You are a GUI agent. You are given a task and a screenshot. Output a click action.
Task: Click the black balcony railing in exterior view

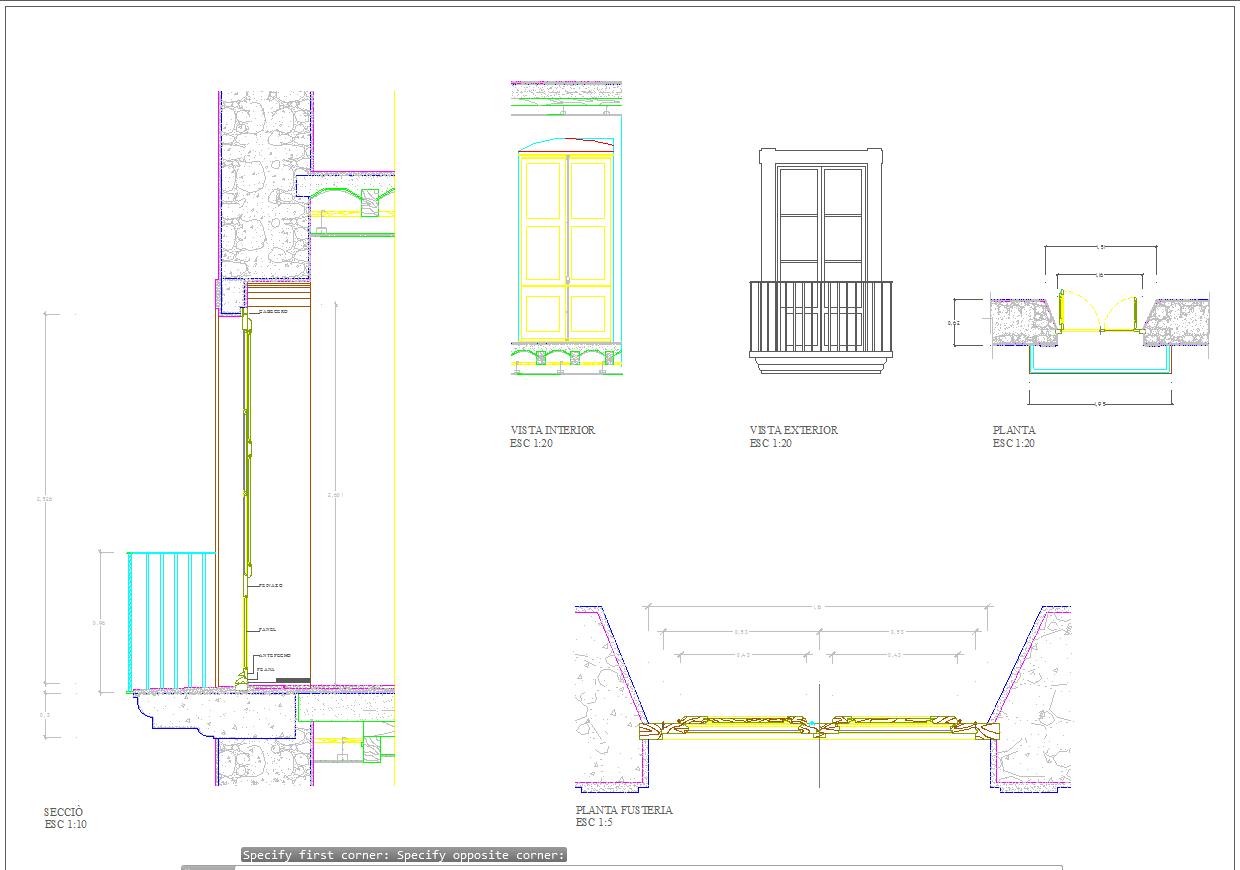point(820,317)
